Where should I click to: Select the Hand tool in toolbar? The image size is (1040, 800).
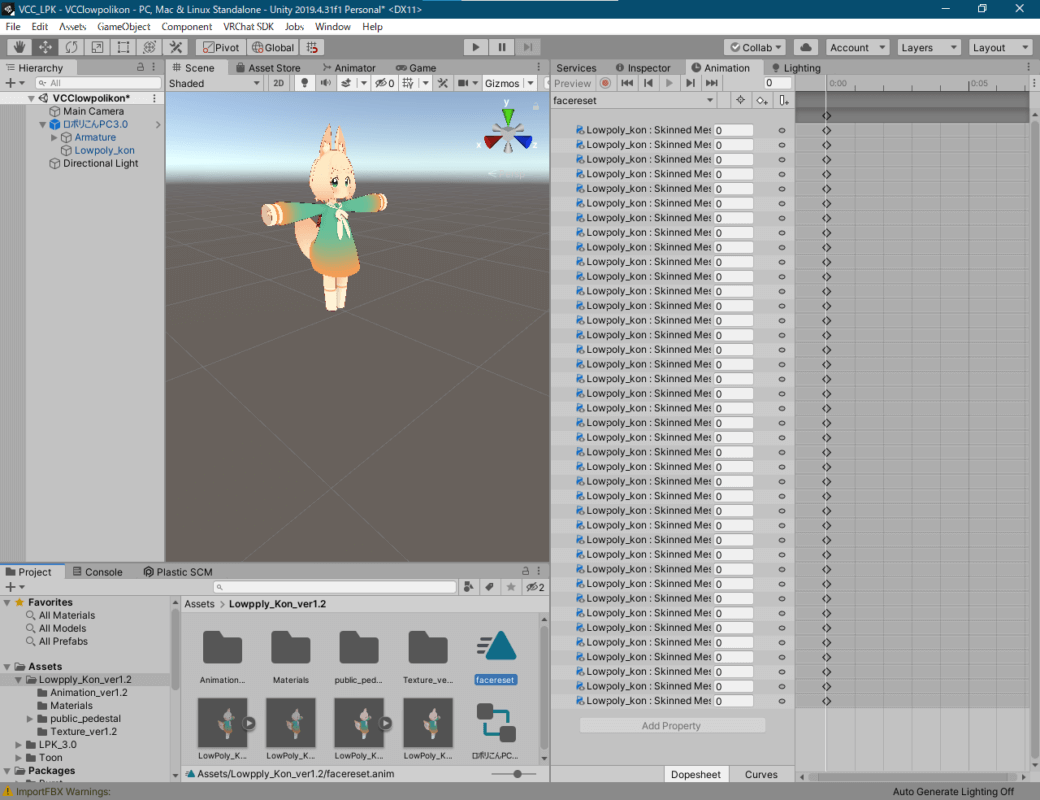19,47
